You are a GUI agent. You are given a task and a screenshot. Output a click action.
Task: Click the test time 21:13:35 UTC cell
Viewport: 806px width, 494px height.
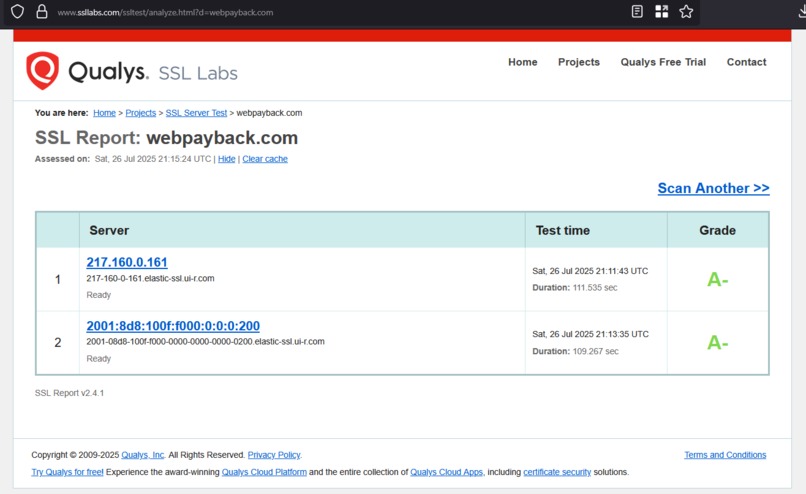pyautogui.click(x=591, y=334)
